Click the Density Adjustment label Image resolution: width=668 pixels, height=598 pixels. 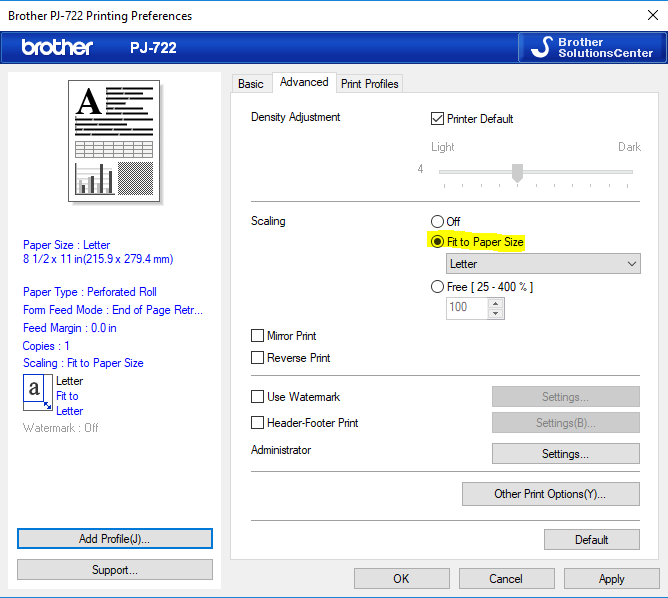pyautogui.click(x=296, y=117)
